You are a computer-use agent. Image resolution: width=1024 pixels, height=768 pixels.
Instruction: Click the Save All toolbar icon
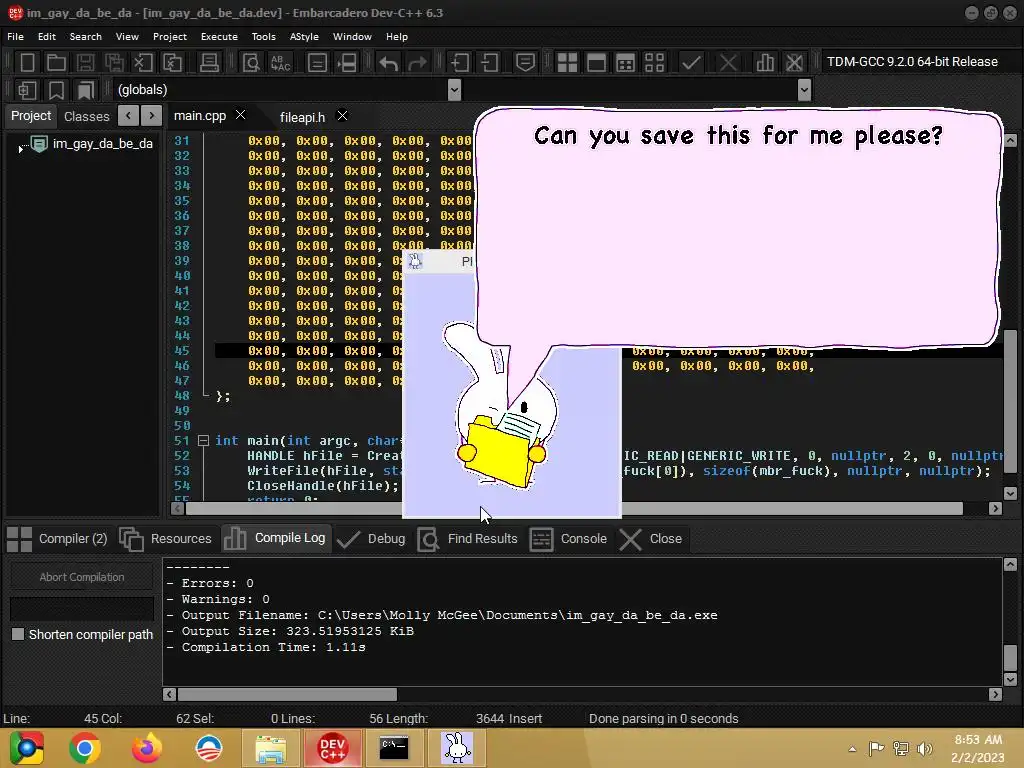[114, 63]
